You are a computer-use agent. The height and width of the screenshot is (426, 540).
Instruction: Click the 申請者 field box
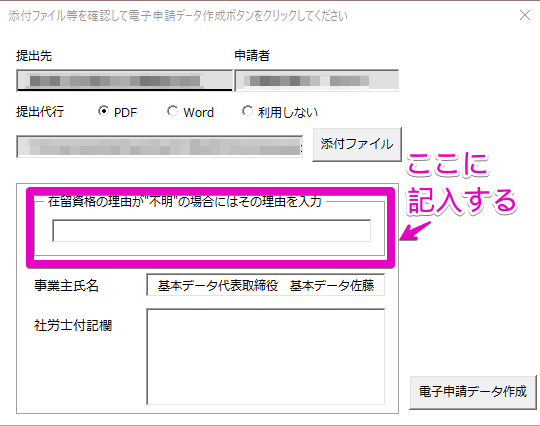coord(316,80)
